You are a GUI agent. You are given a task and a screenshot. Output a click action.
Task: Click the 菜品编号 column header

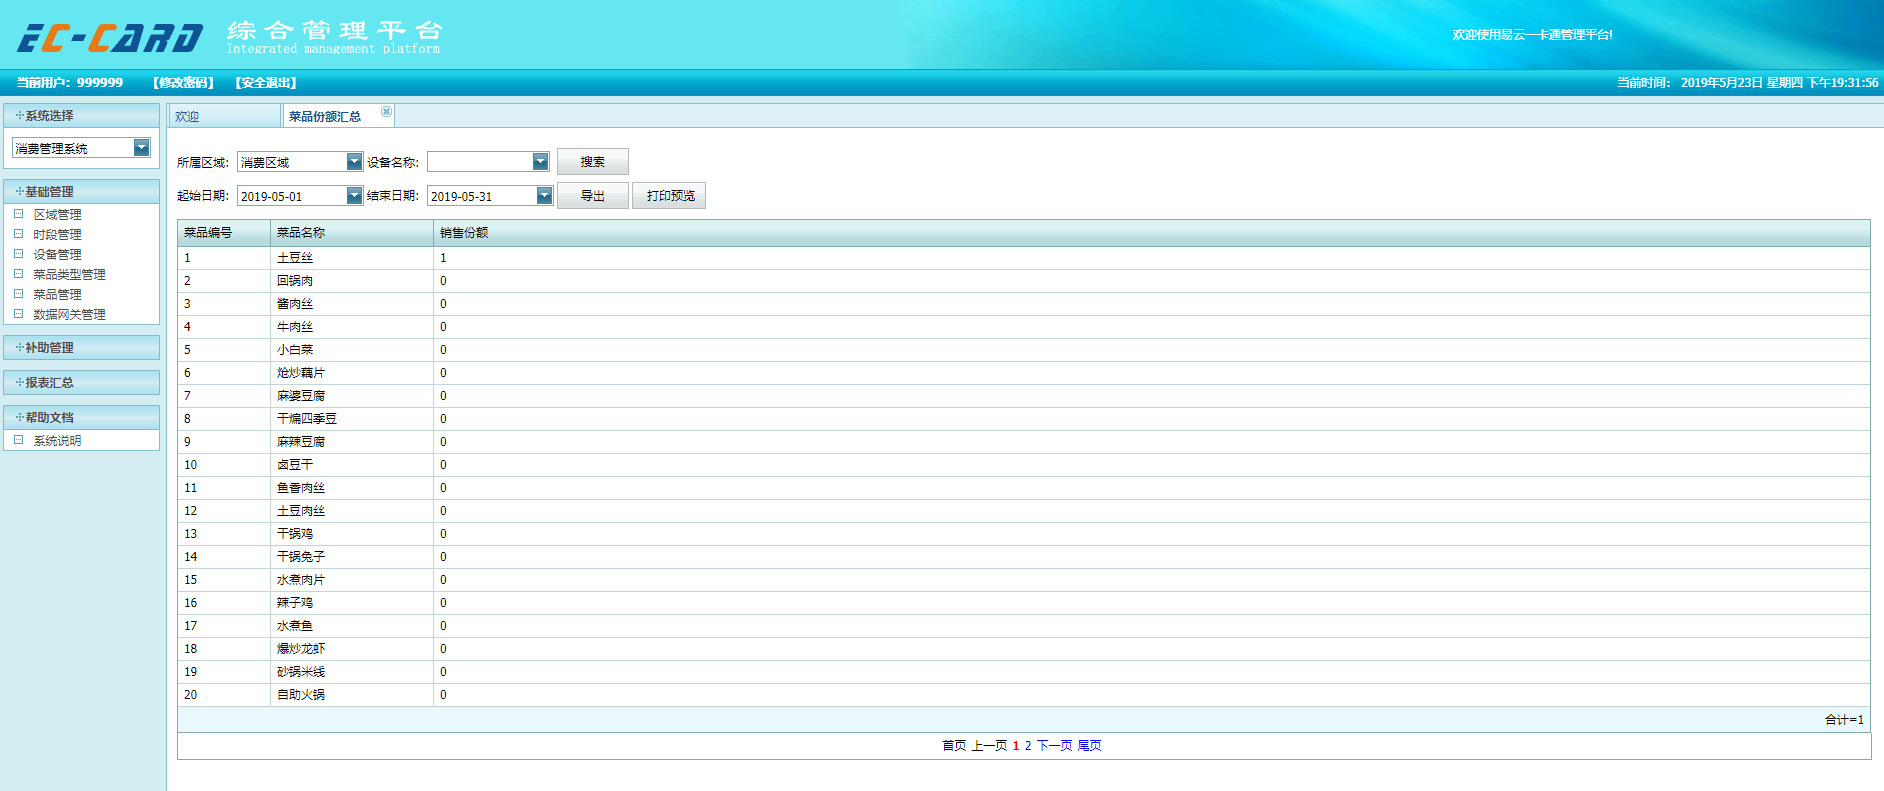[224, 233]
